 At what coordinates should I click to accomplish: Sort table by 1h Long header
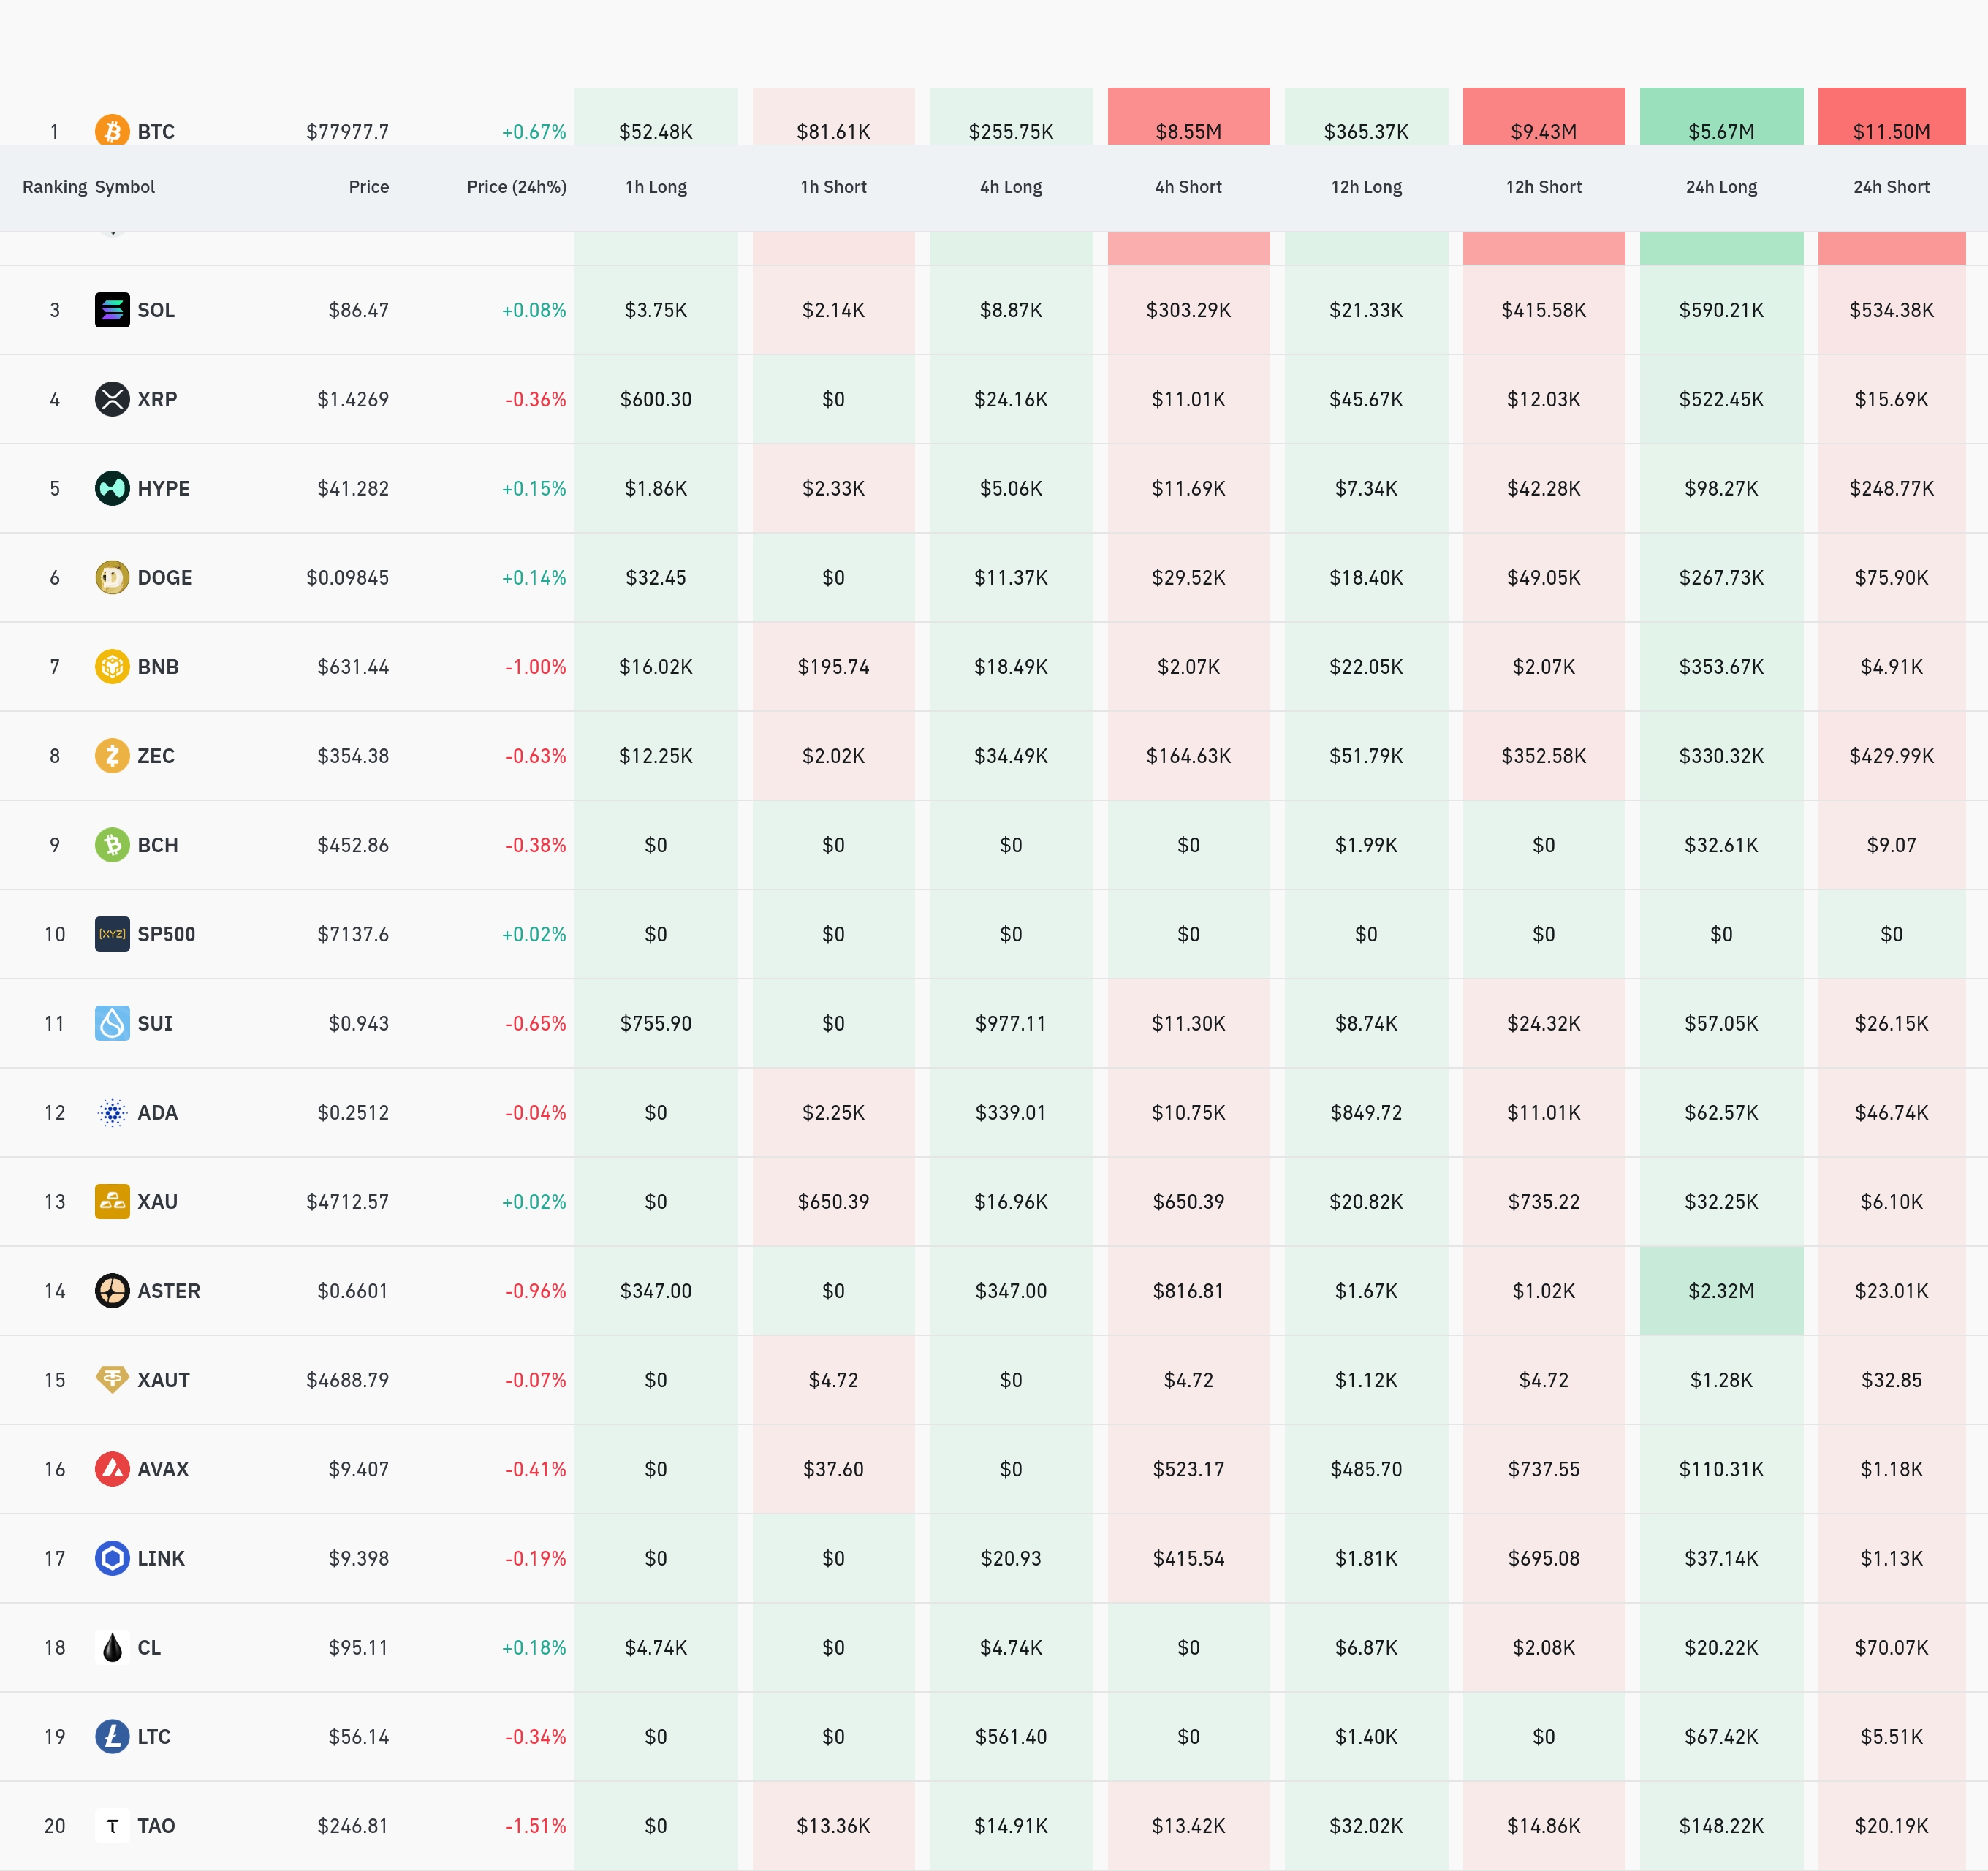(x=655, y=187)
